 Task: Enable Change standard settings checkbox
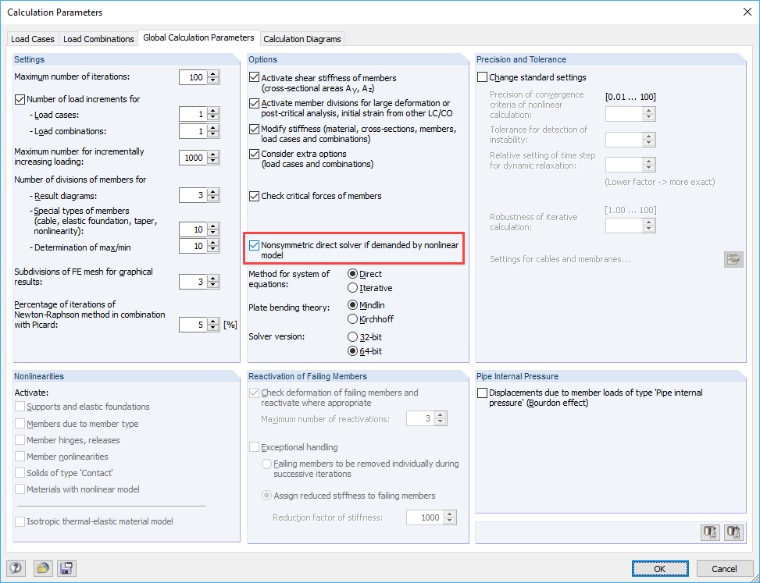tap(482, 77)
